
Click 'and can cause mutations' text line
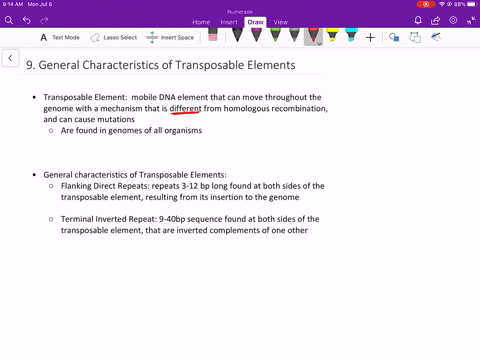[x=89, y=119]
